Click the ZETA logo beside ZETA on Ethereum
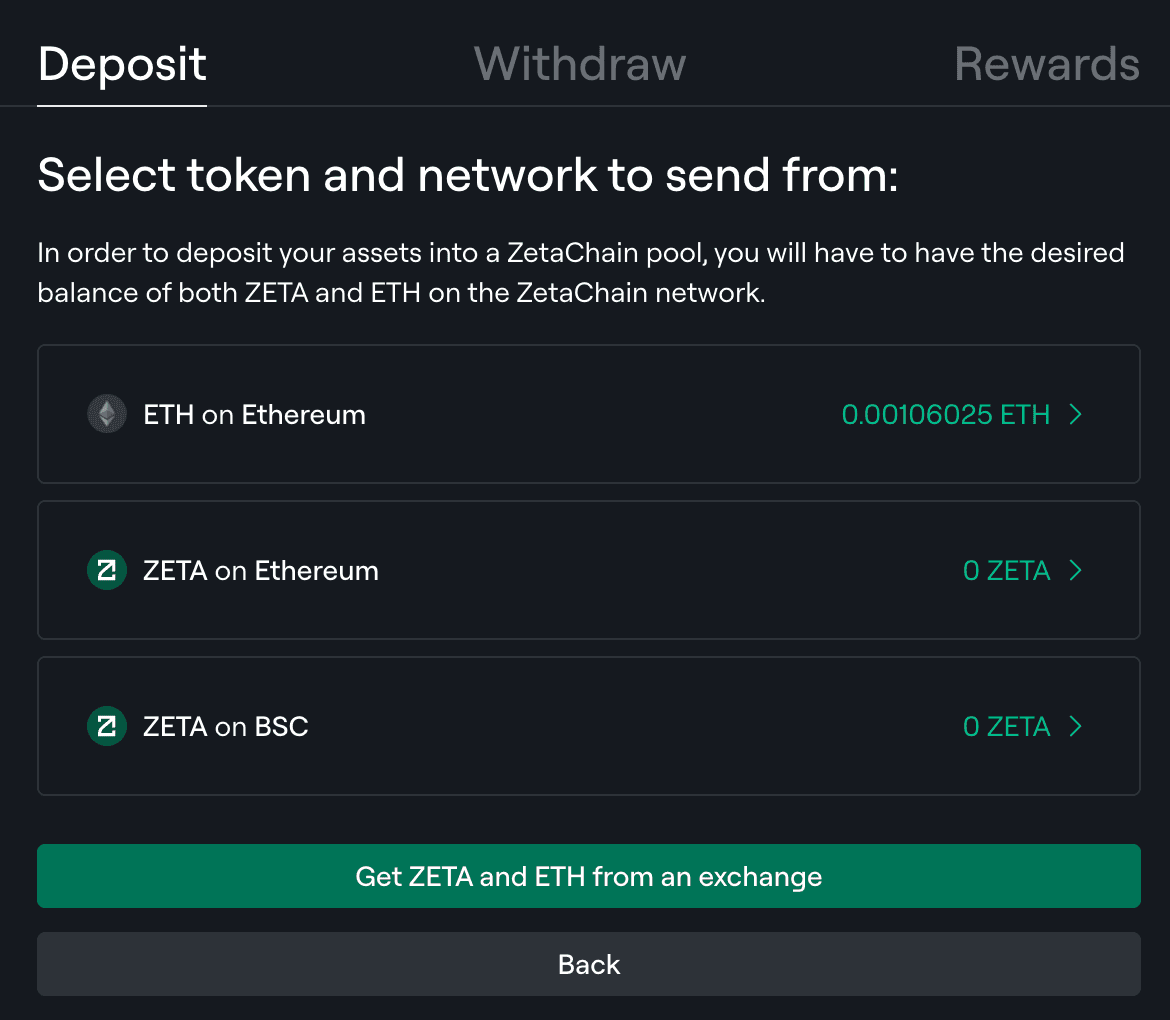 tap(107, 571)
